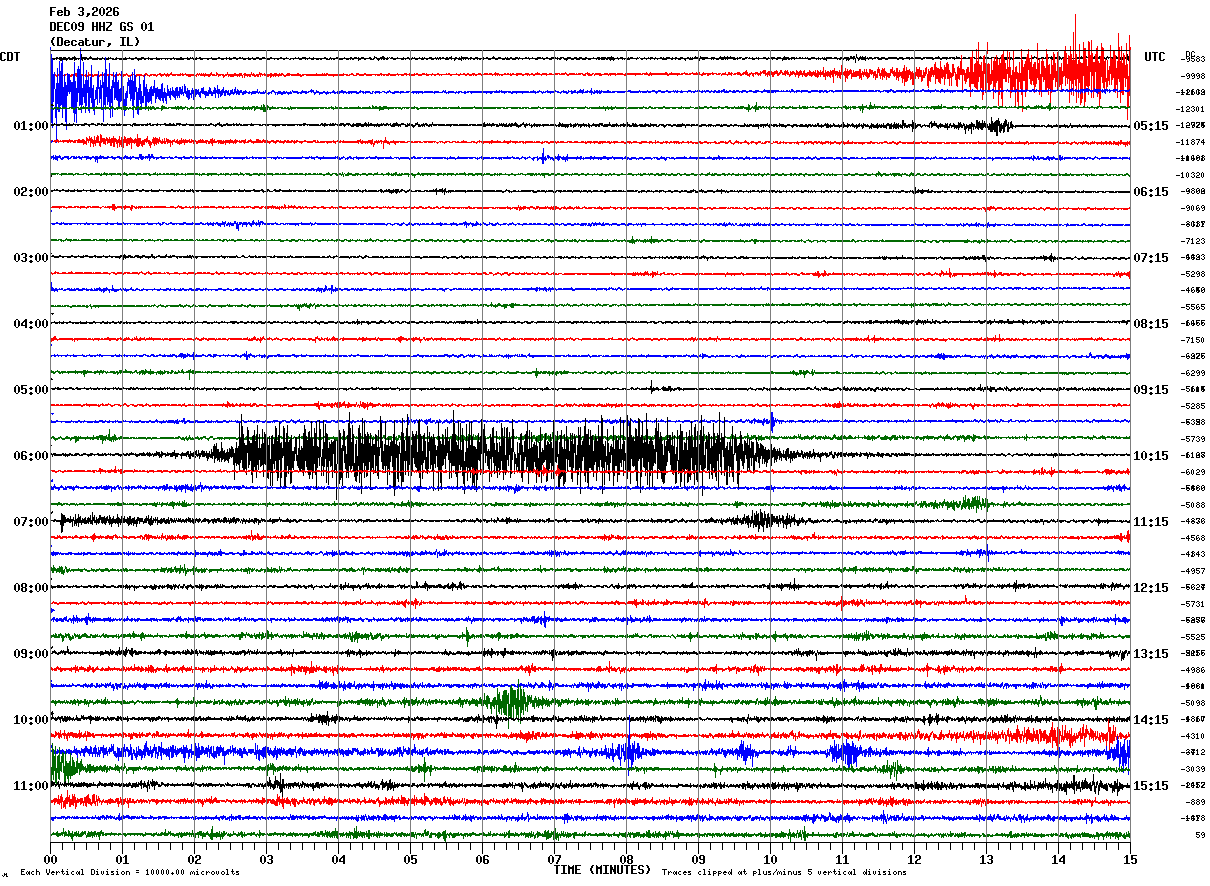The width and height of the screenshot is (1210, 886).
Task: Click the "CDT" timezone label
Action: pos(10,57)
